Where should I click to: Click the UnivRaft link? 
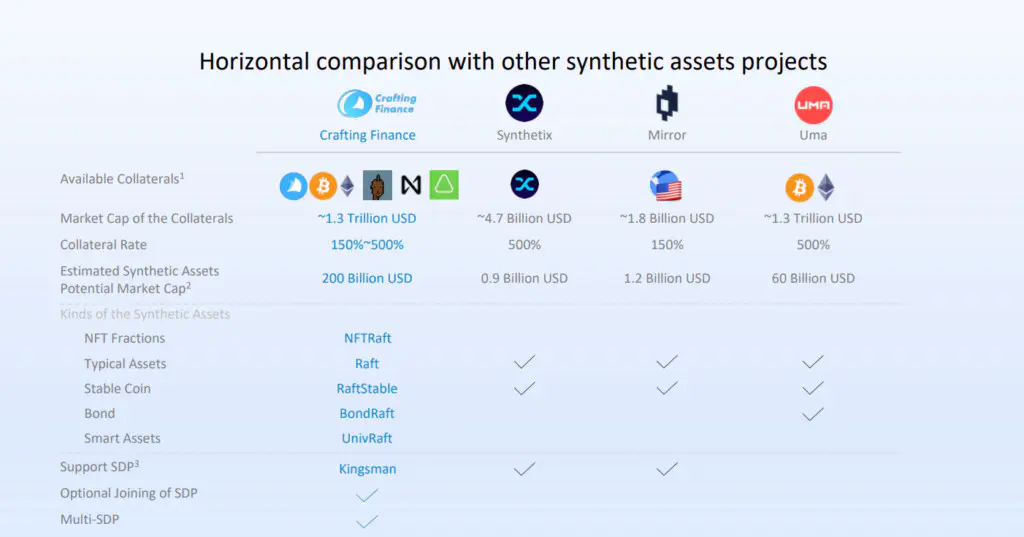[367, 438]
